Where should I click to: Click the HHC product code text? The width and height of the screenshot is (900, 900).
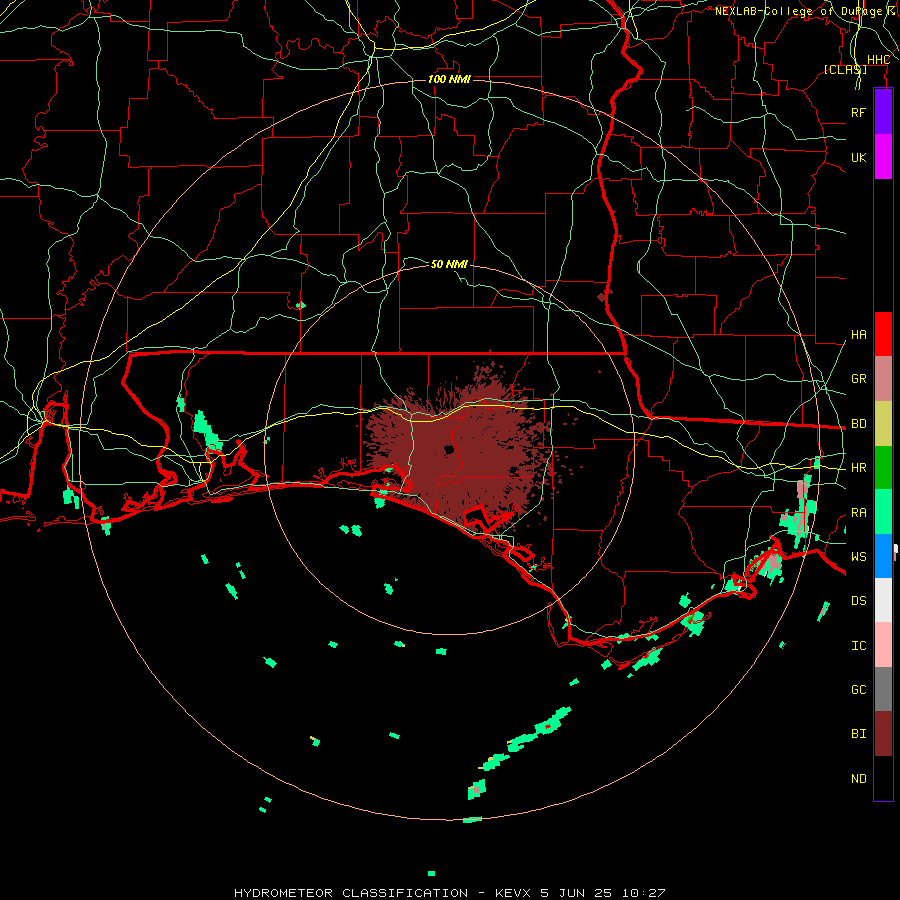point(878,60)
